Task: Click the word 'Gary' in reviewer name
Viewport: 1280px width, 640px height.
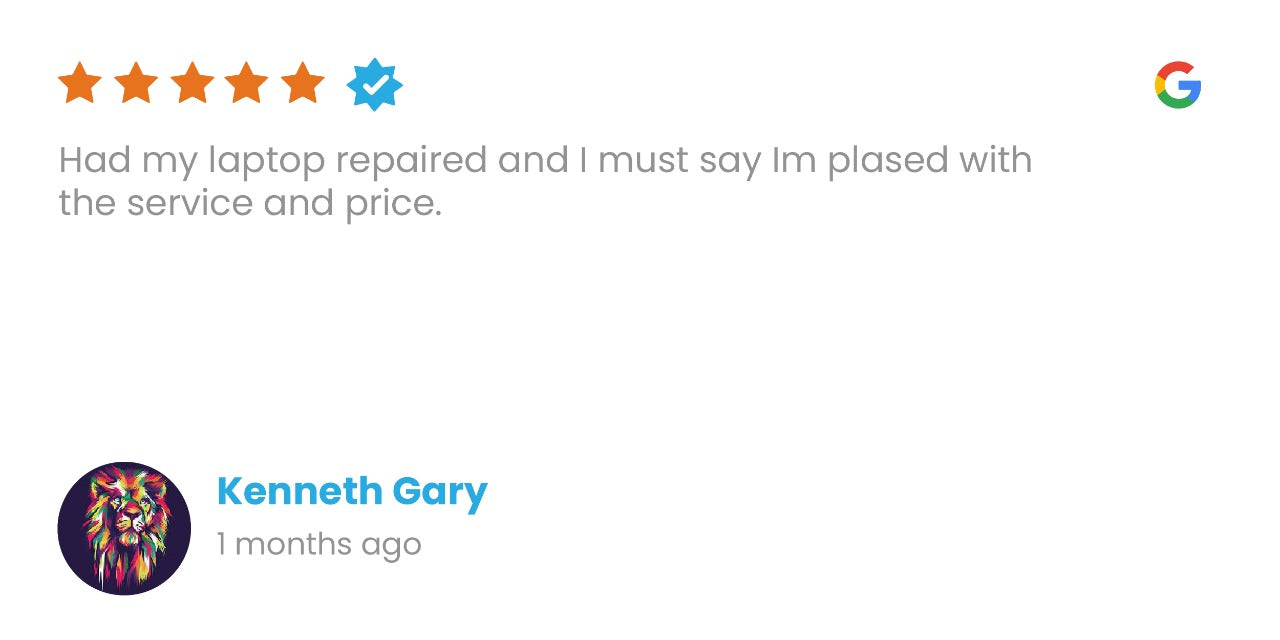Action: pos(440,494)
